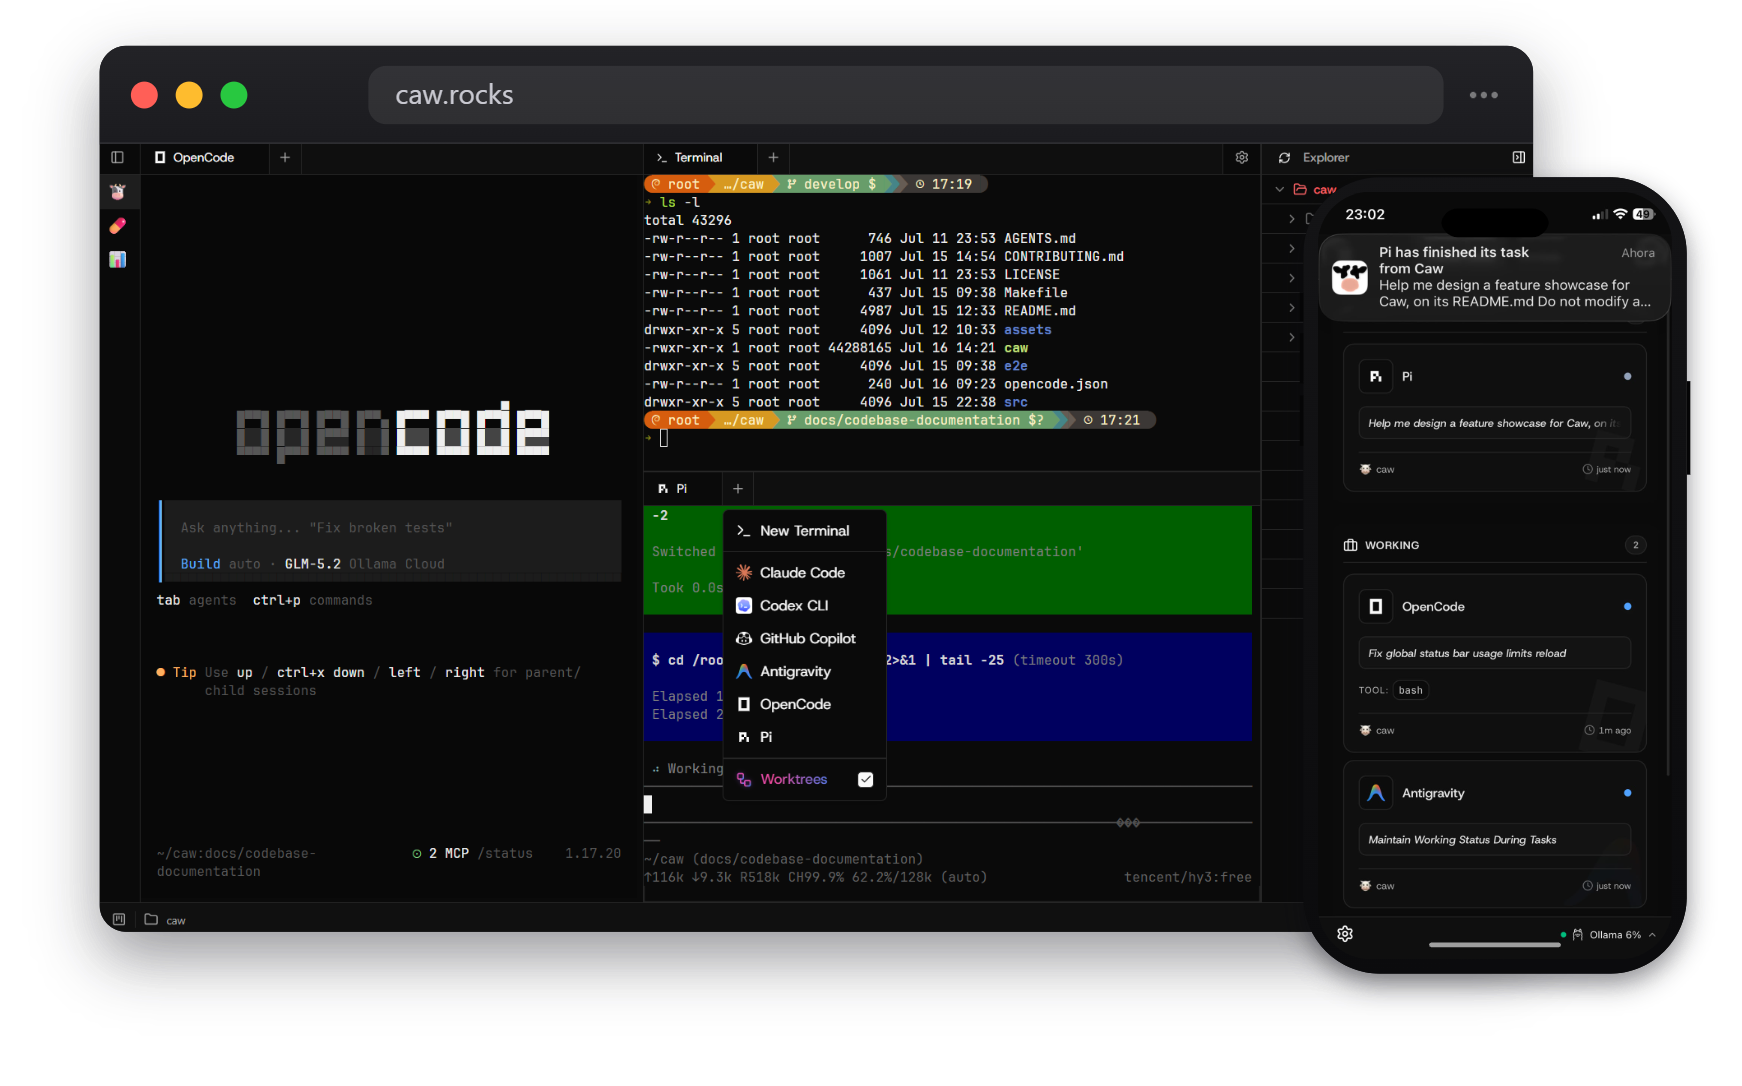Open phone app settings gear

coord(1345,933)
